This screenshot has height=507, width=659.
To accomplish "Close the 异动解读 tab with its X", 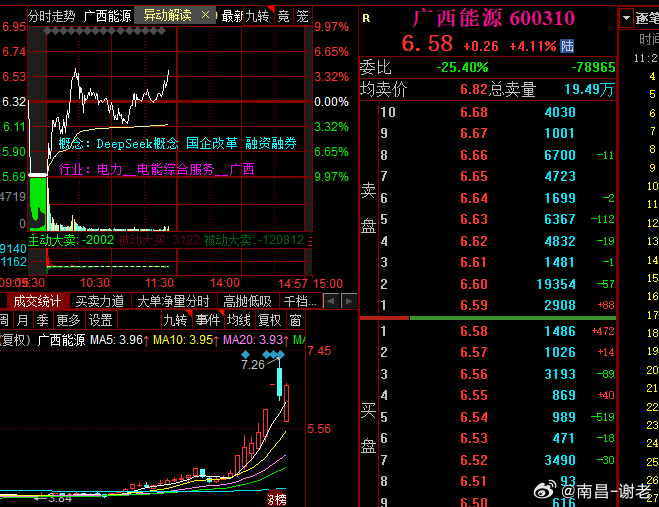I will [206, 15].
